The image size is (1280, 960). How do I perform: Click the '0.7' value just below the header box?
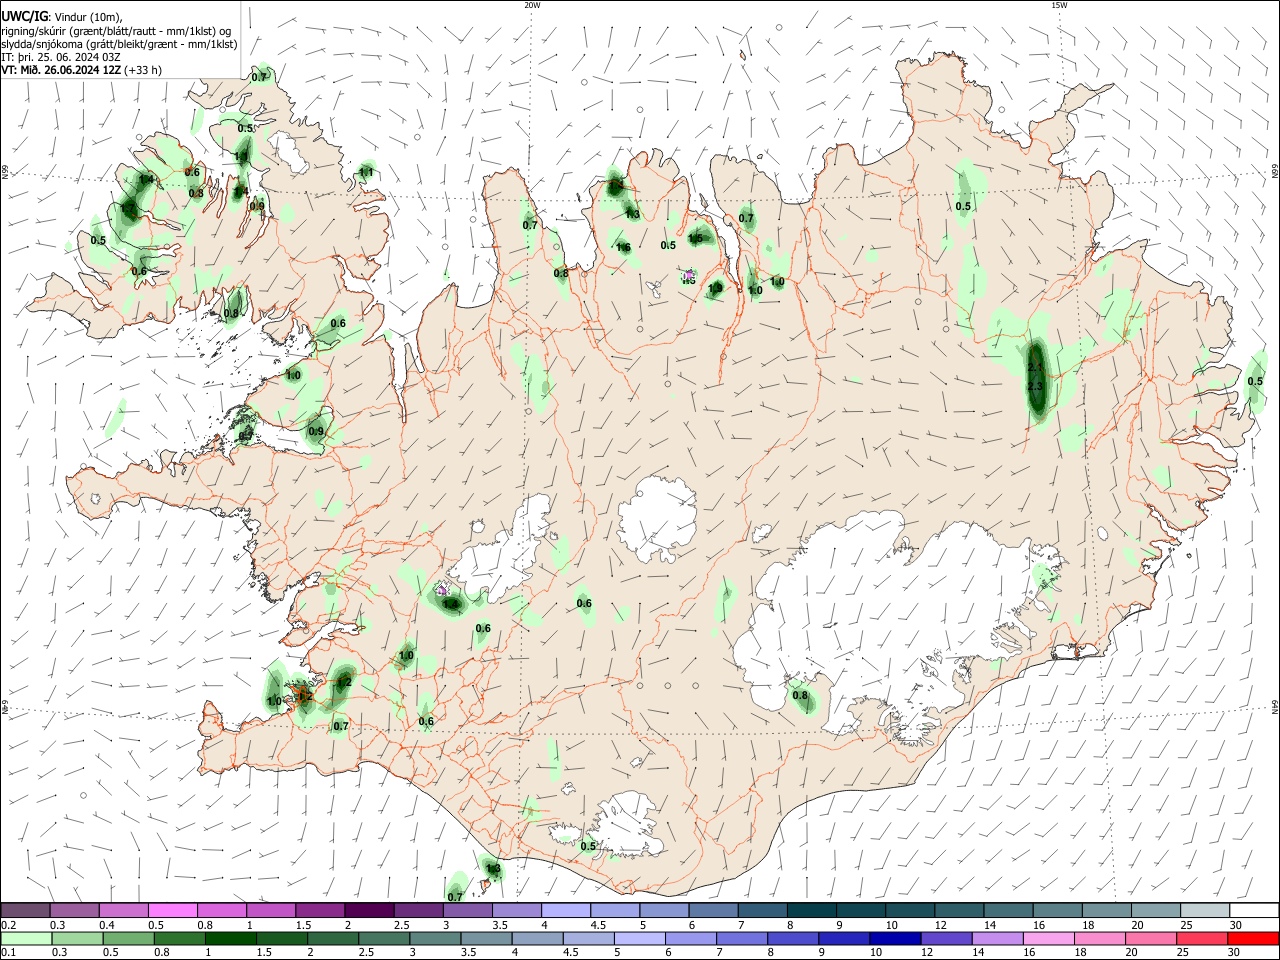259,77
